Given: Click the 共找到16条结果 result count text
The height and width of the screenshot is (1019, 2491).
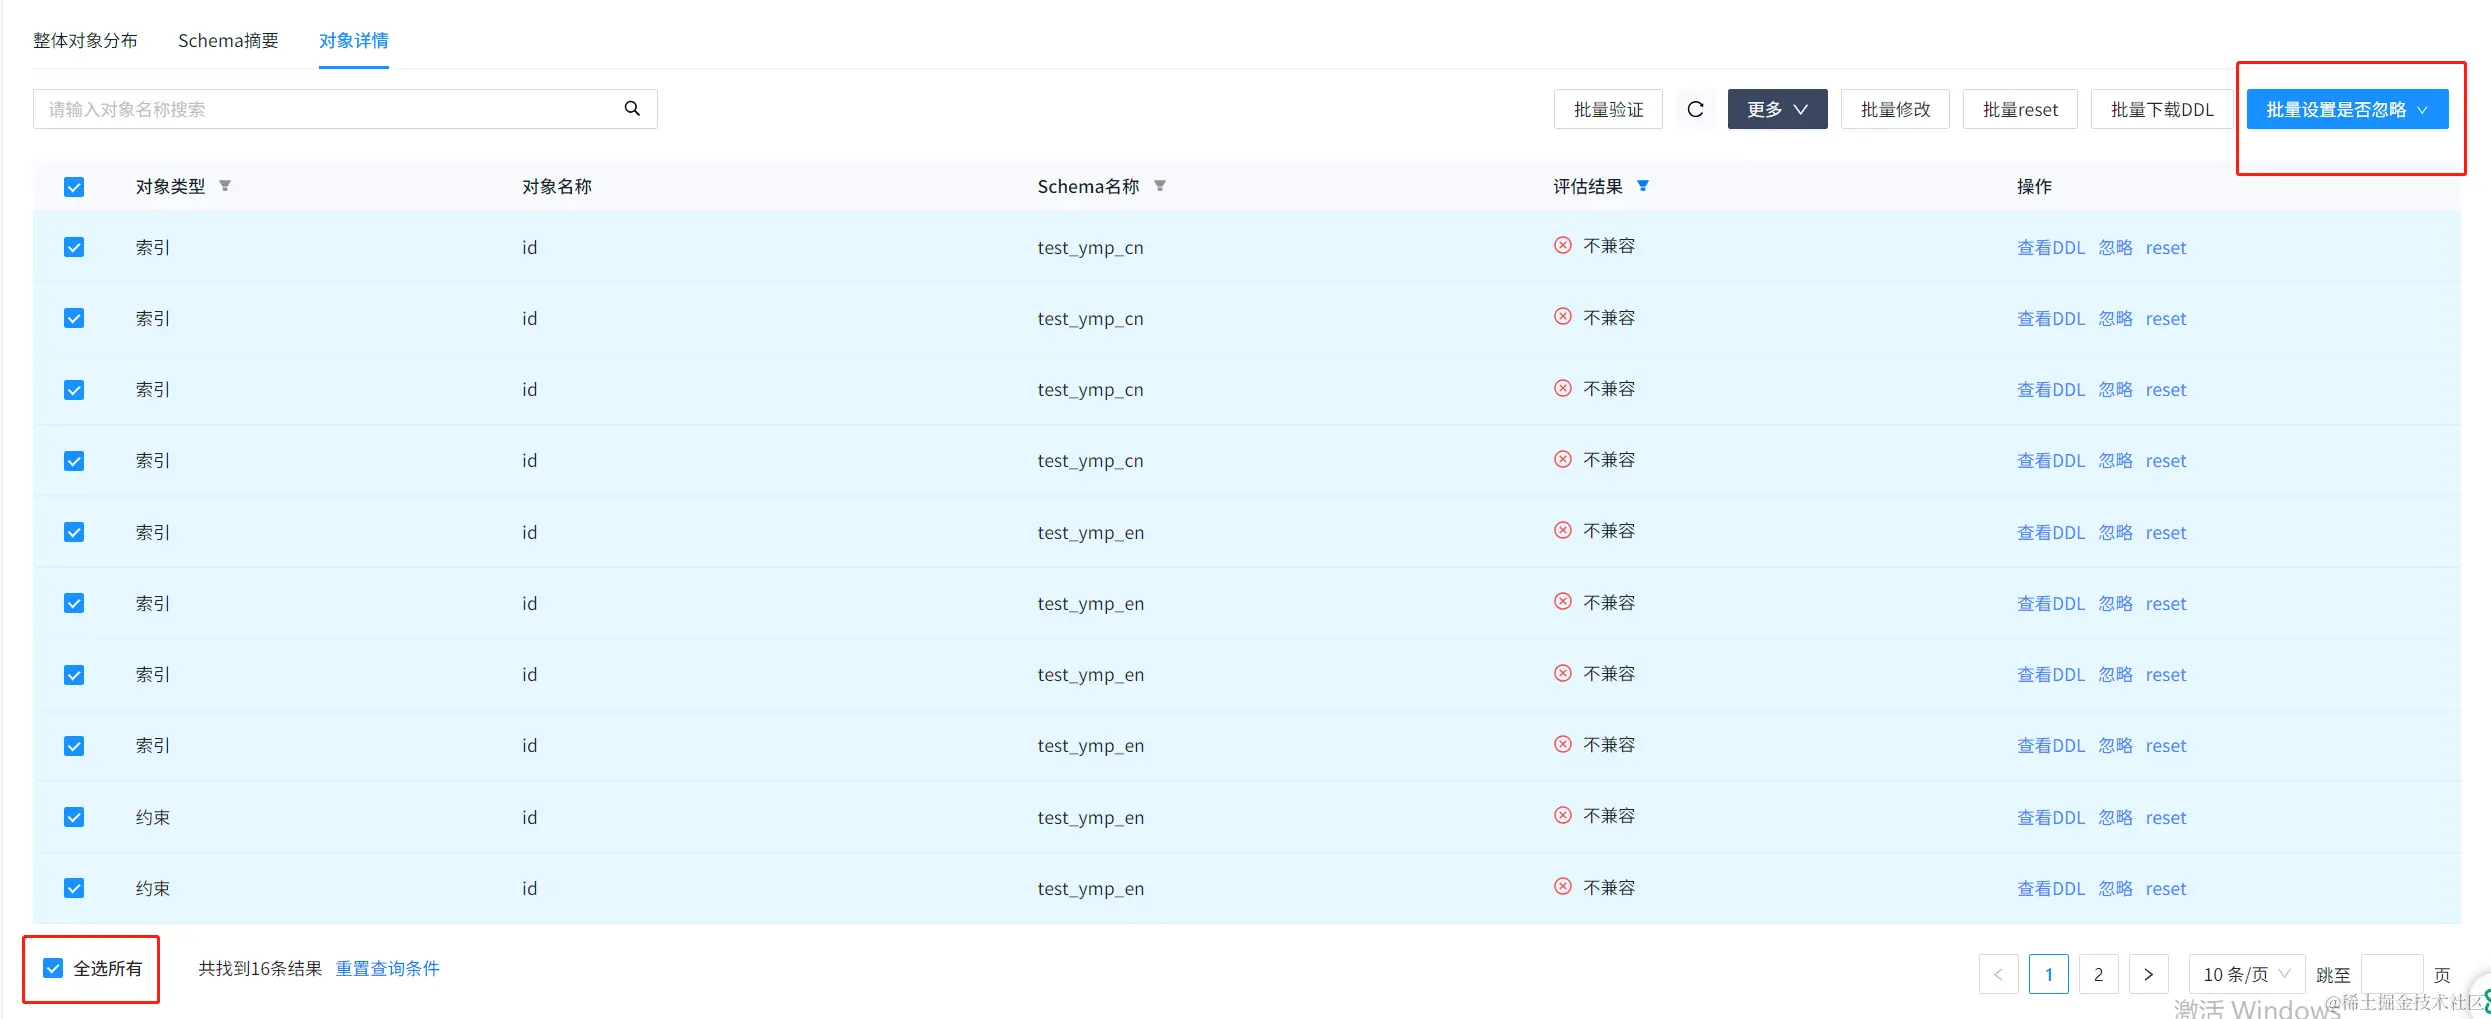Looking at the screenshot, I should coord(260,968).
